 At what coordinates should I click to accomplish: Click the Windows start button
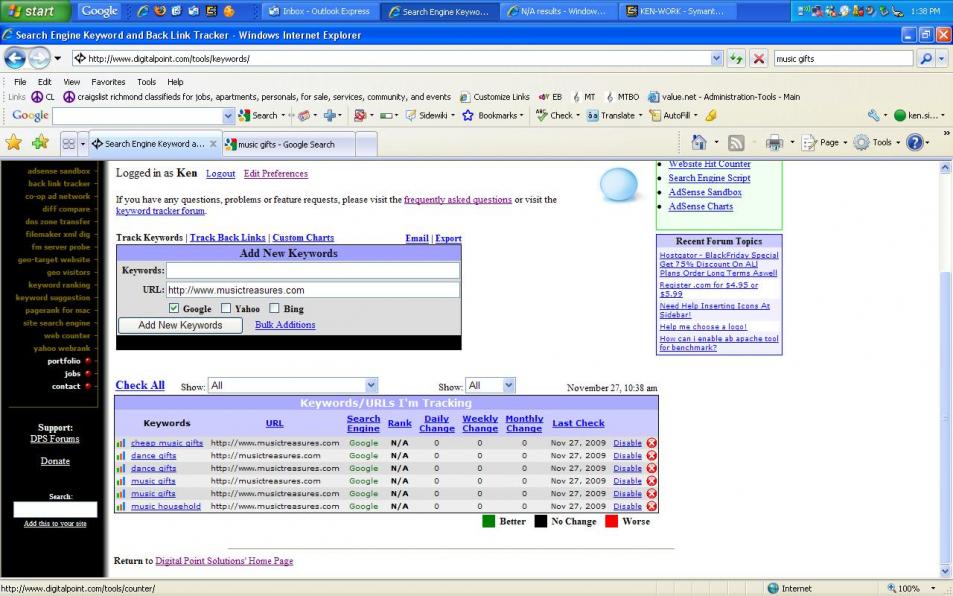coord(35,10)
